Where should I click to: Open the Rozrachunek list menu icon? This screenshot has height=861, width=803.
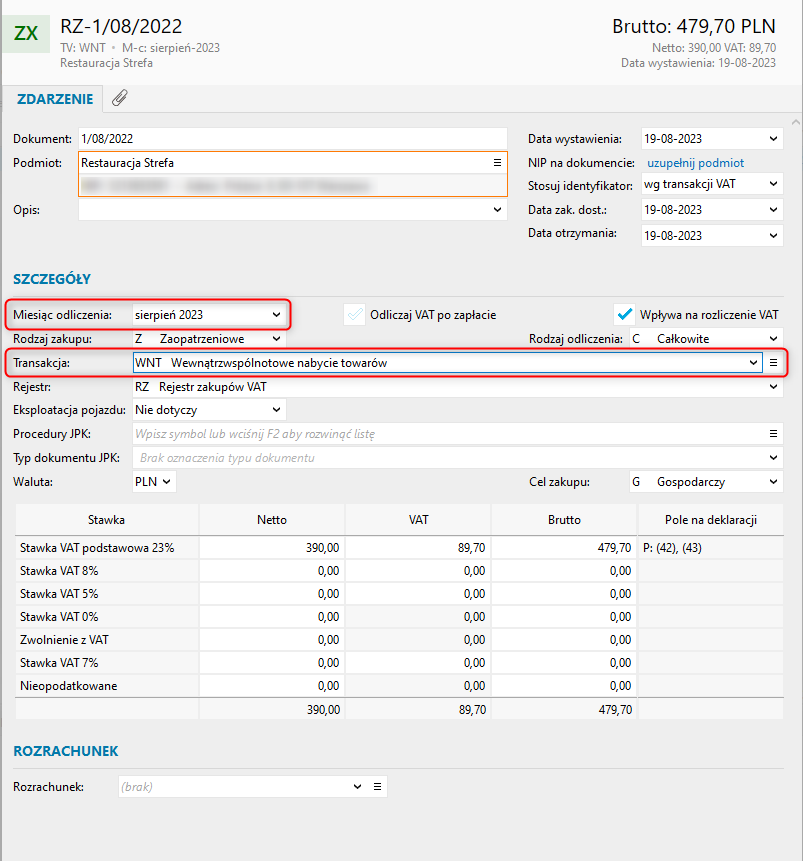pos(377,787)
